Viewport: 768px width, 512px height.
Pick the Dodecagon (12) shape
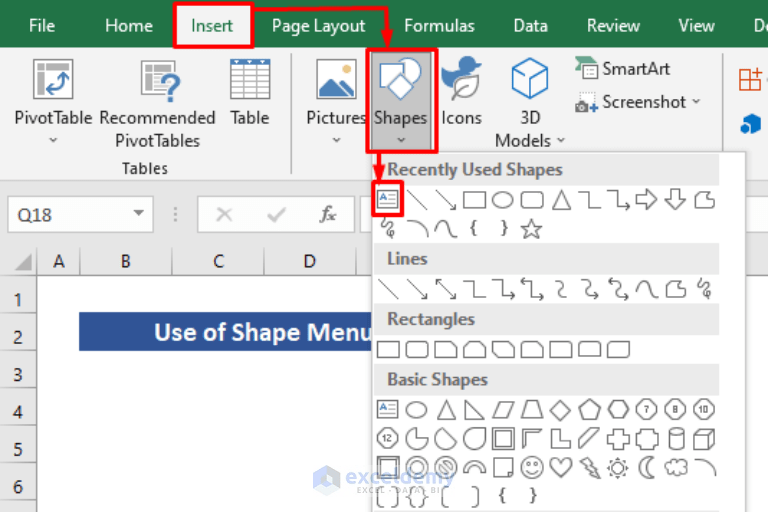pyautogui.click(x=387, y=439)
